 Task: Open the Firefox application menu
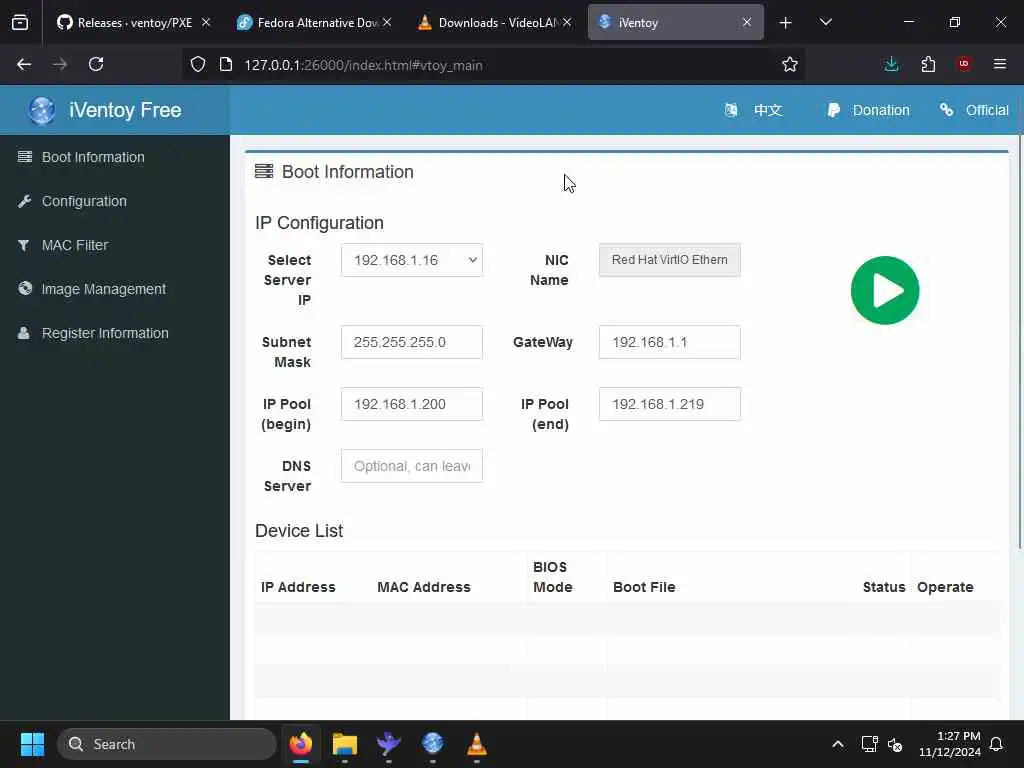1000,64
